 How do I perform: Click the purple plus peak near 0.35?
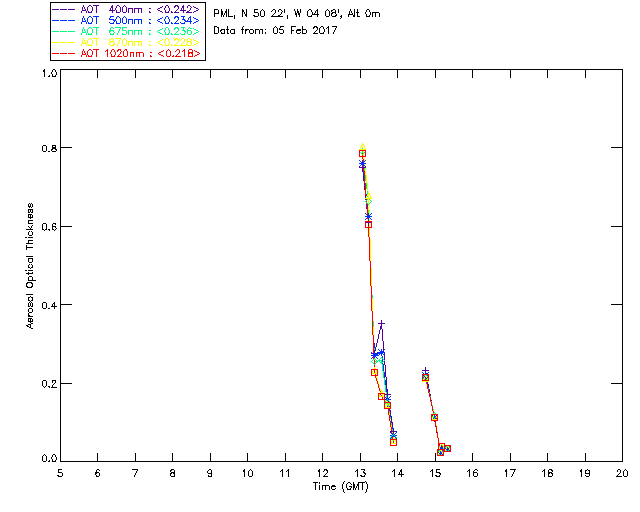pos(382,324)
